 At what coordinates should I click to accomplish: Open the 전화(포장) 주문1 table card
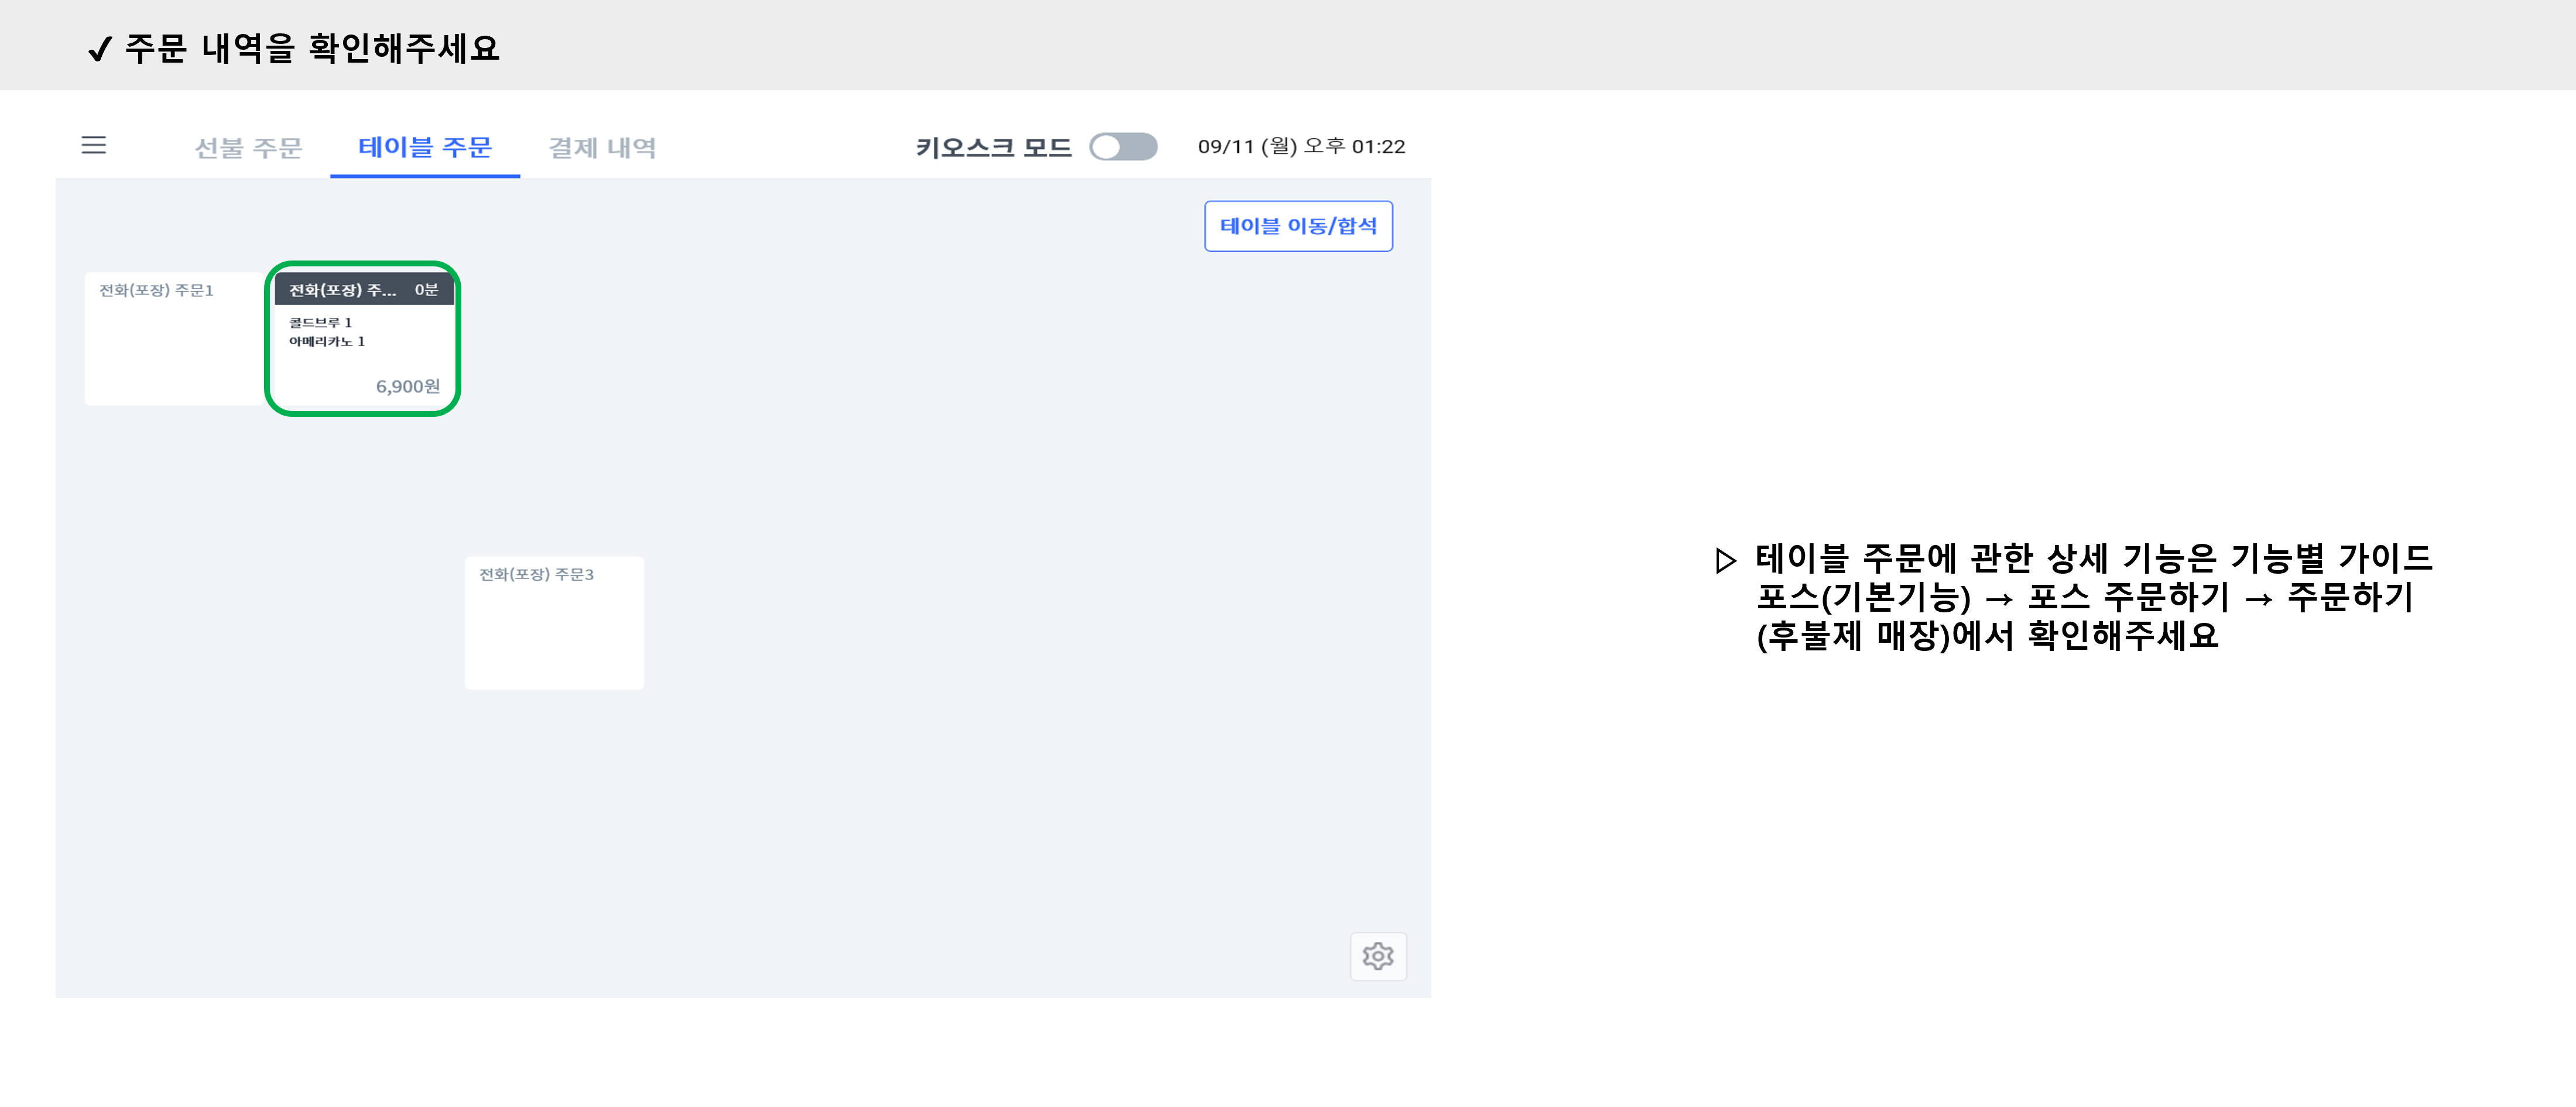tap(172, 339)
